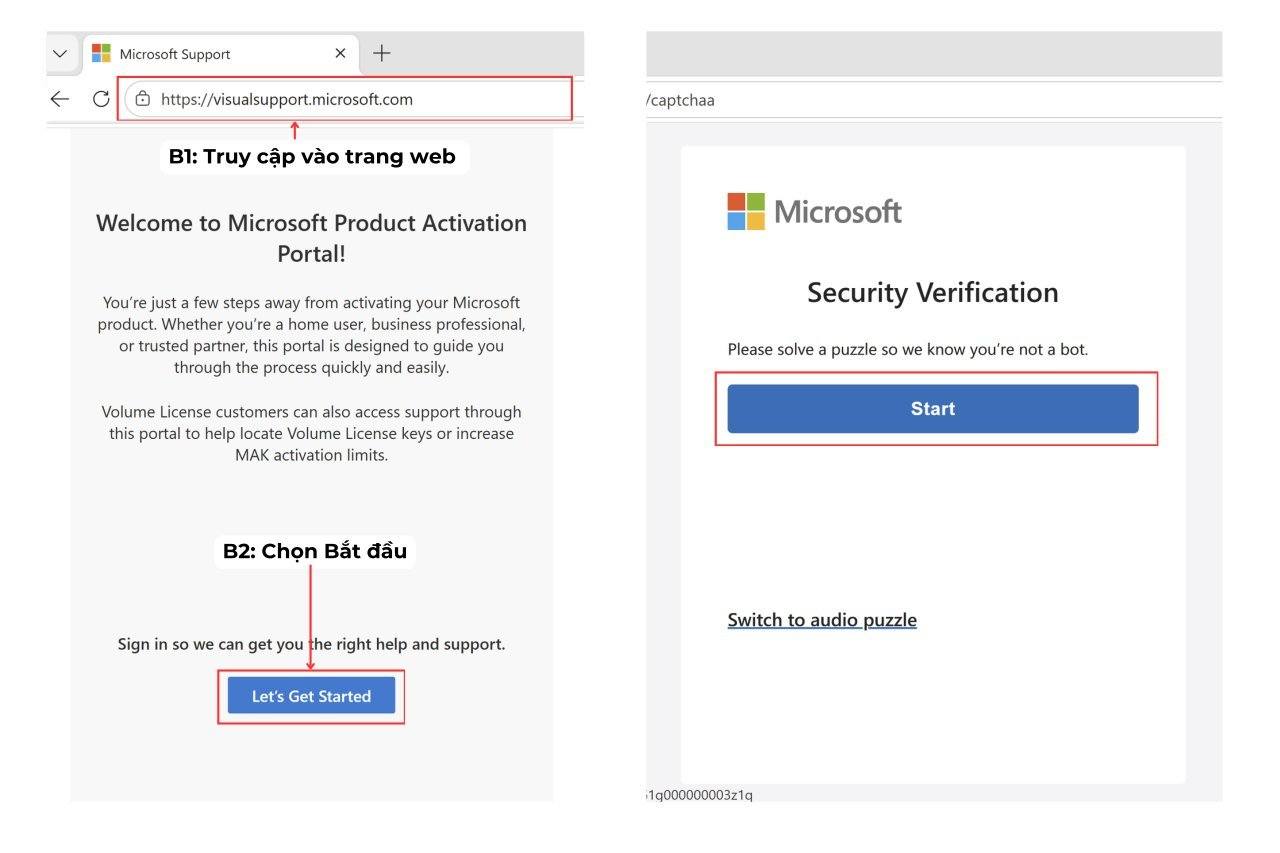Open the tab search chevron dropdown
Screen dimensions: 1280x853
pyautogui.click(x=58, y=53)
